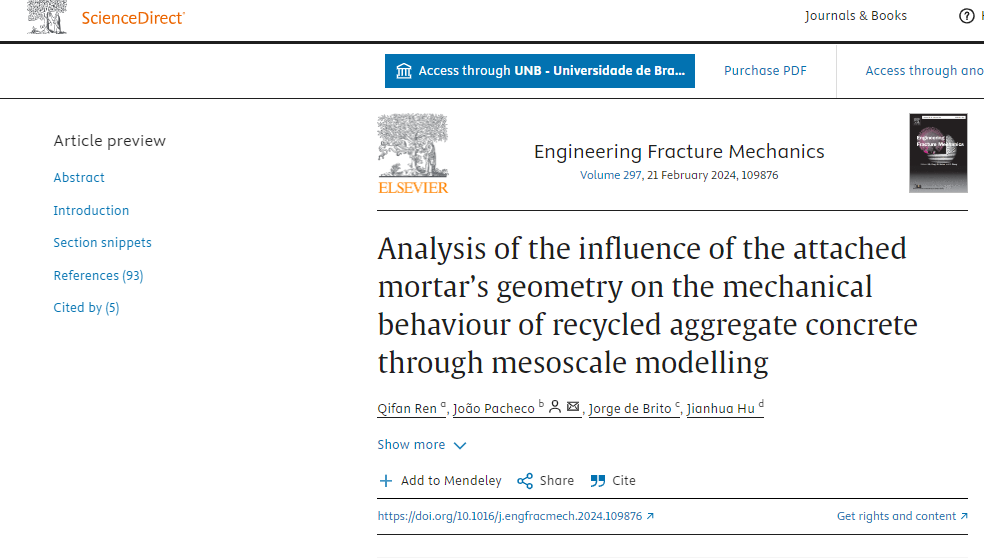This screenshot has width=984, height=558.
Task: Open the Cited by (5) section
Action: click(86, 308)
